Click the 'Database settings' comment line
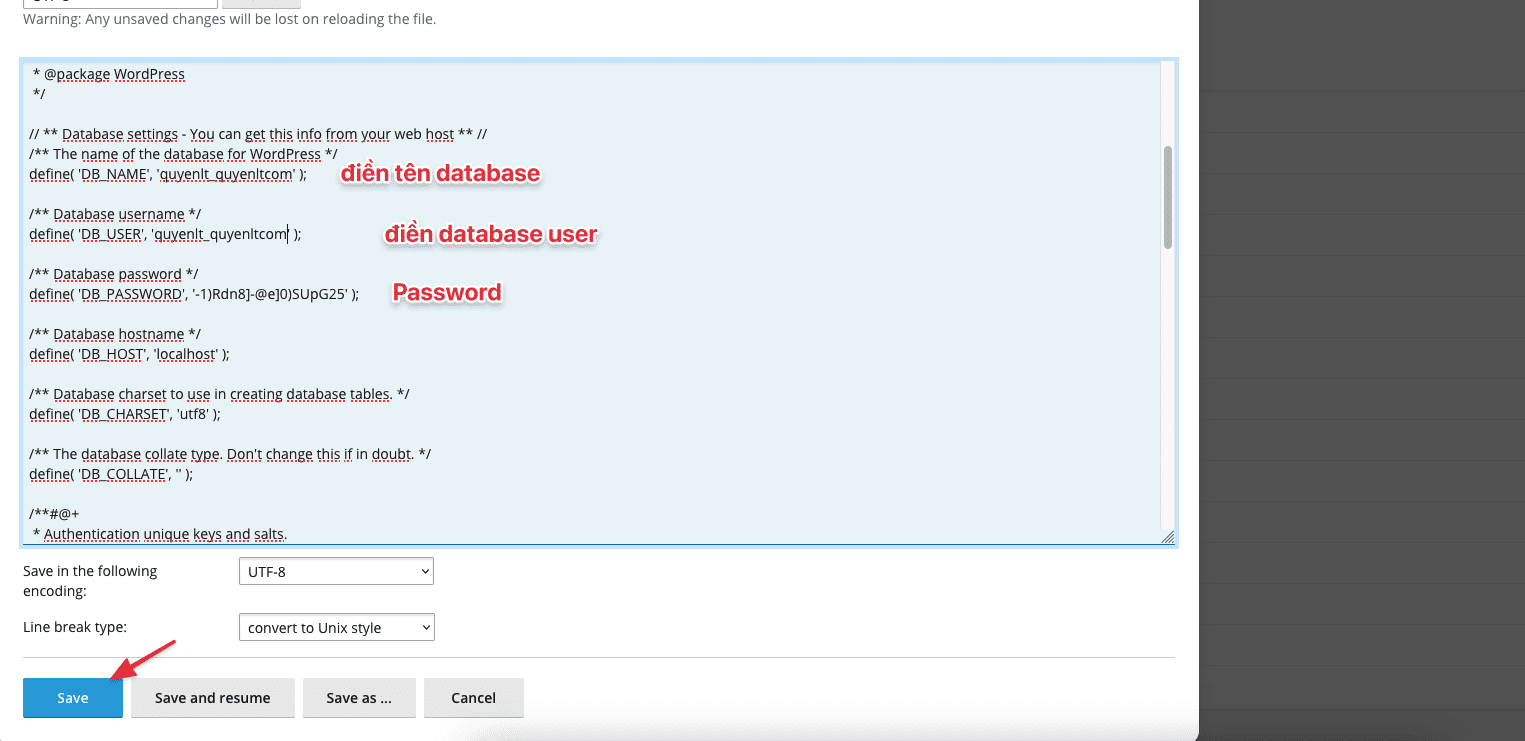Screen dimensions: 1525x741 (x=258, y=134)
